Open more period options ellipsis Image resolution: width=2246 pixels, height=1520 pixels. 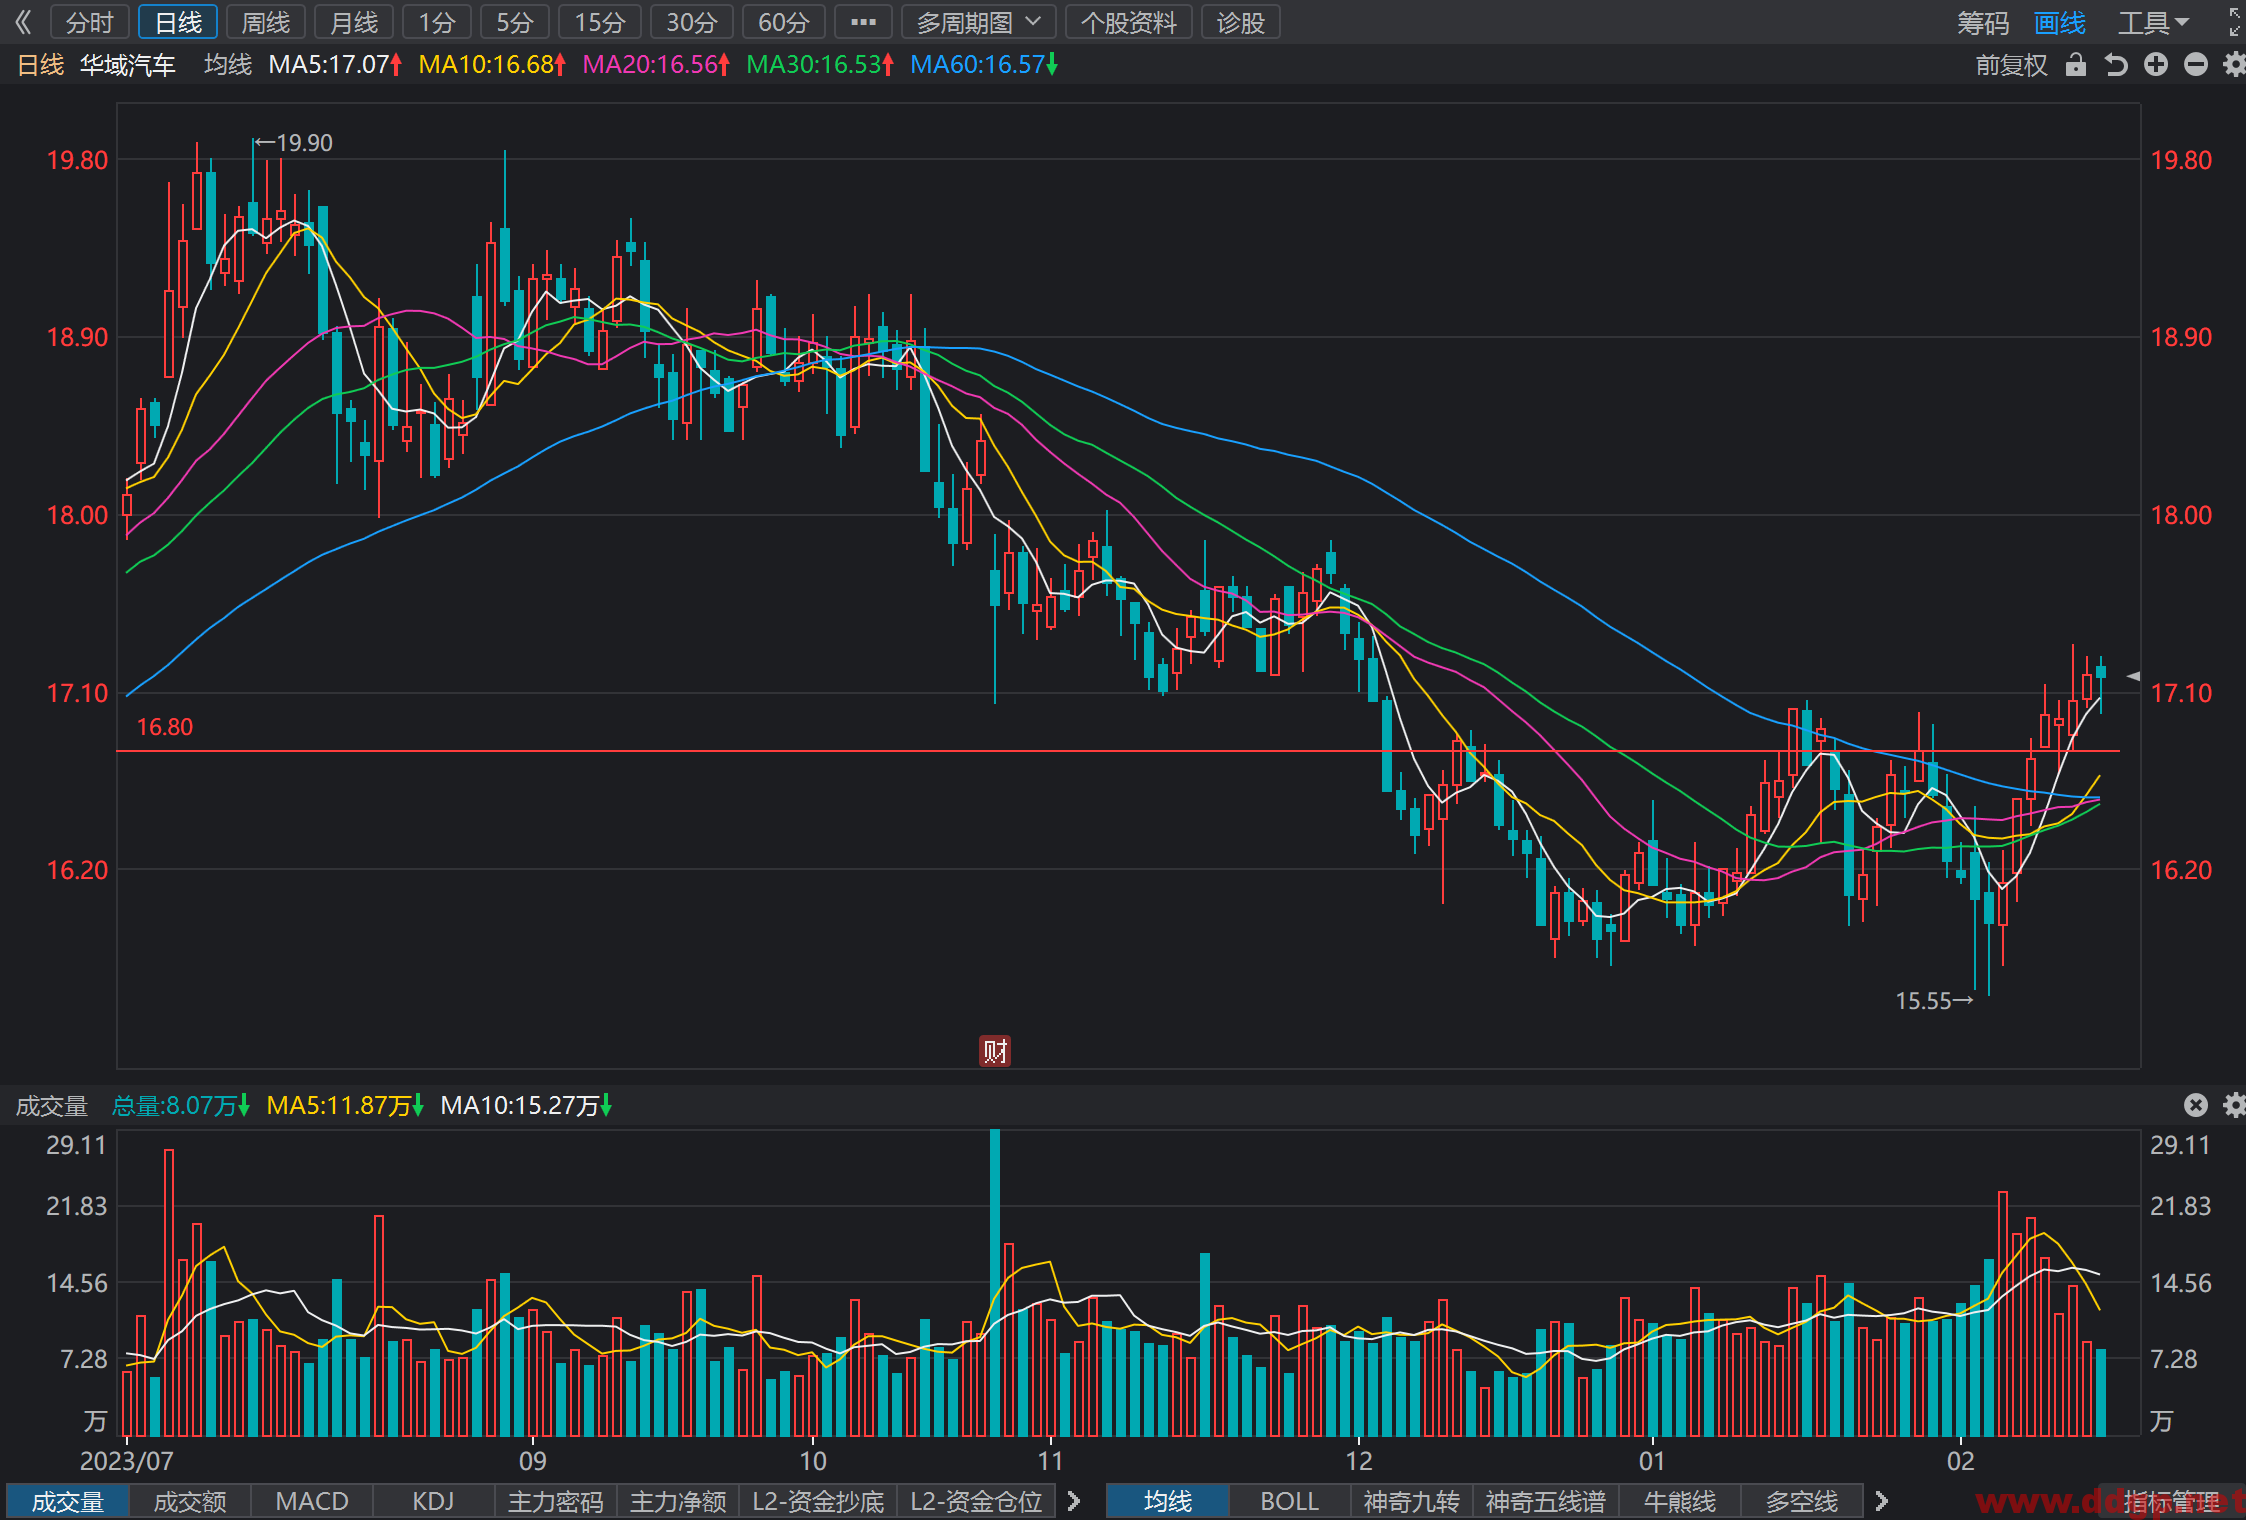point(863,22)
